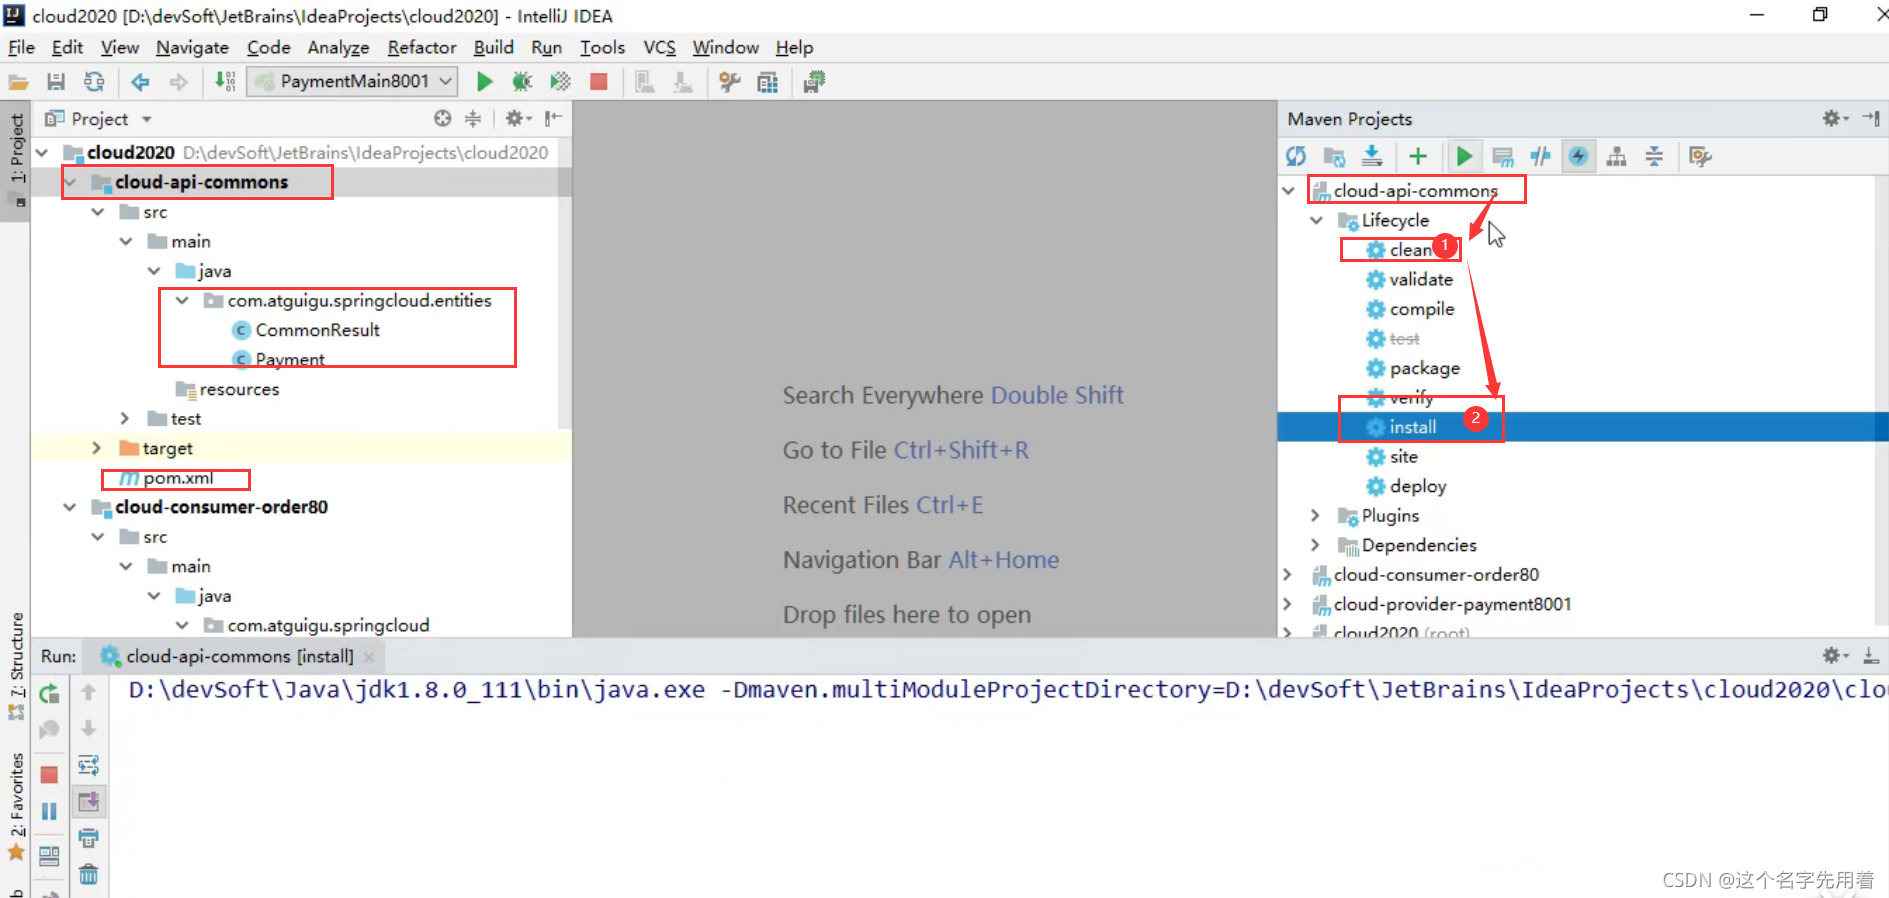Open the PaymentMain8001 run configuration dropdown
The image size is (1889, 898).
coord(354,82)
